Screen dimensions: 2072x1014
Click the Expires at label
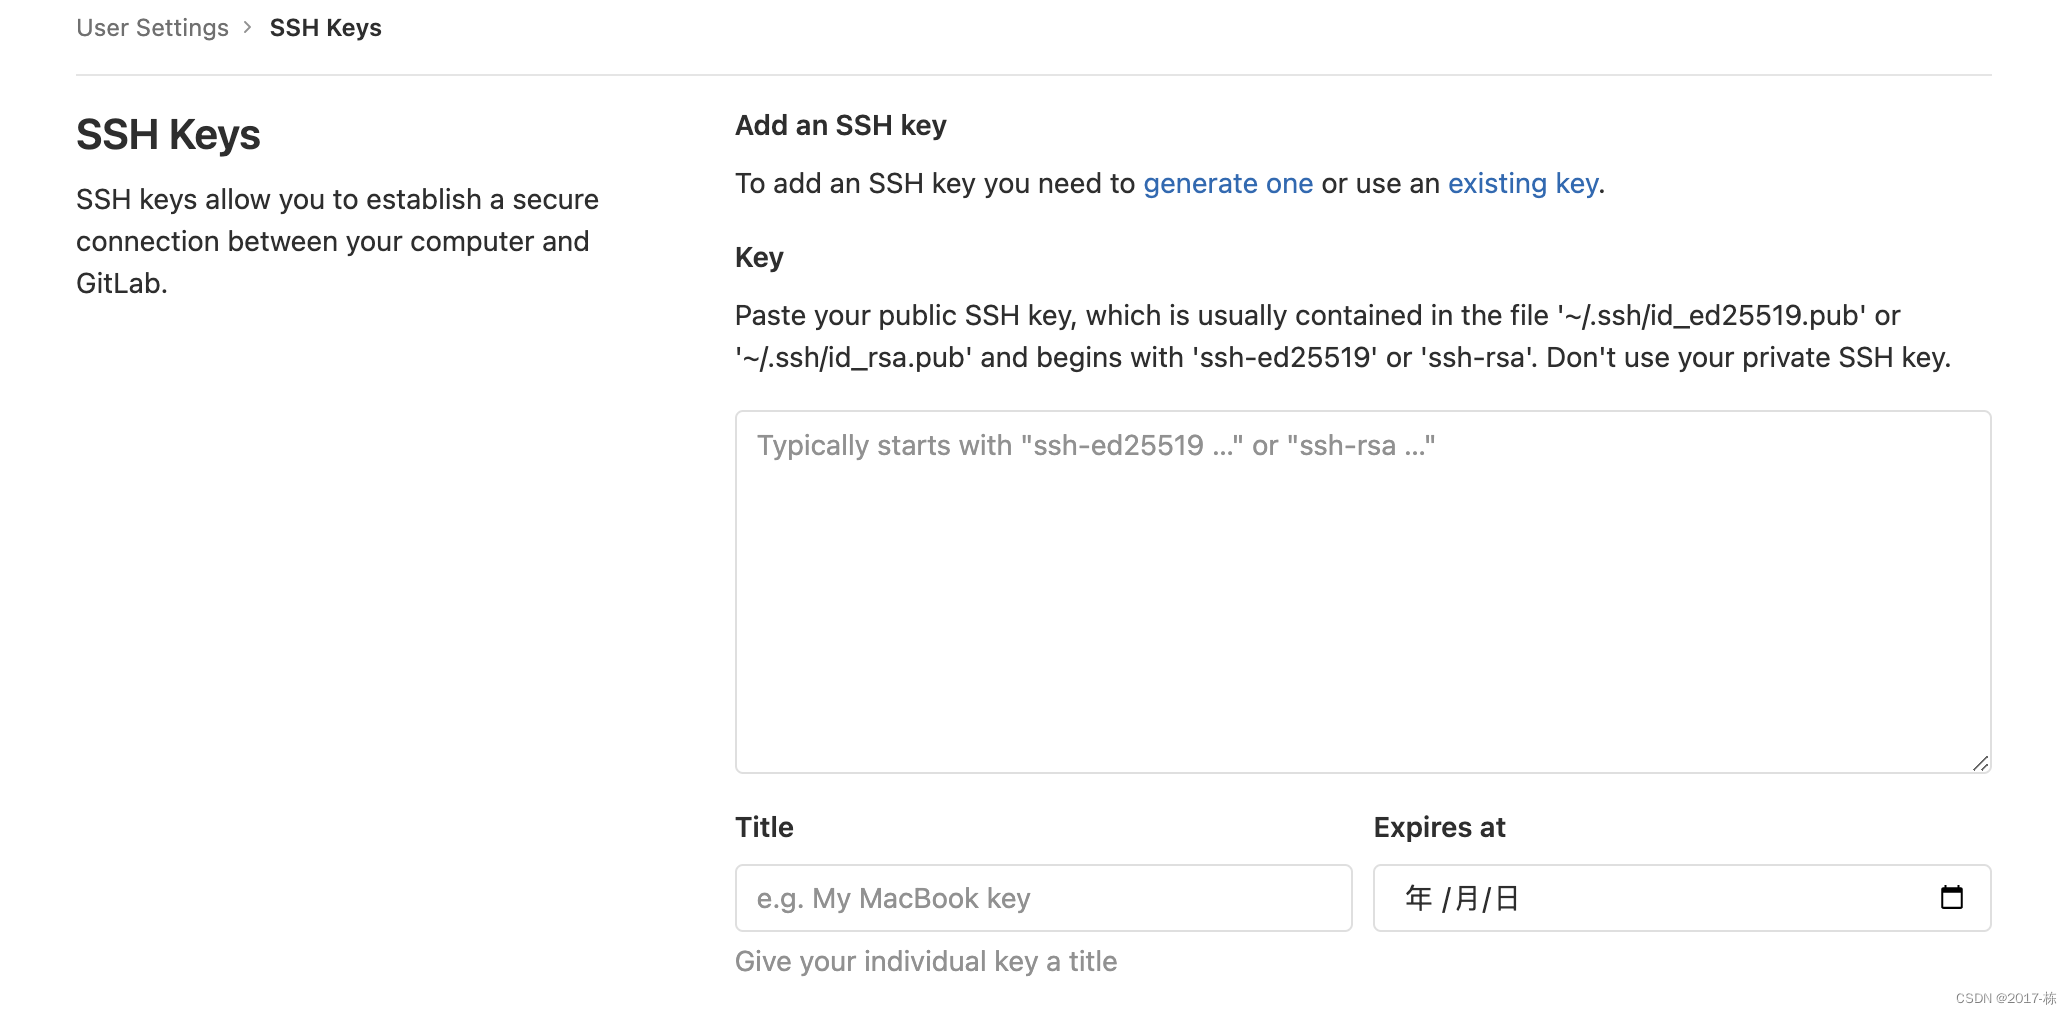coord(1439,827)
